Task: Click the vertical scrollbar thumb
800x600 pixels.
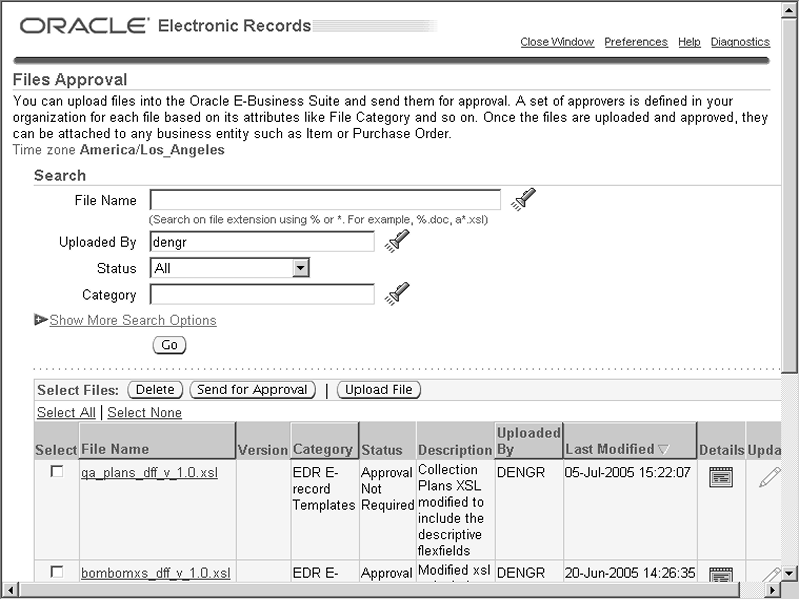Action: tap(789, 195)
